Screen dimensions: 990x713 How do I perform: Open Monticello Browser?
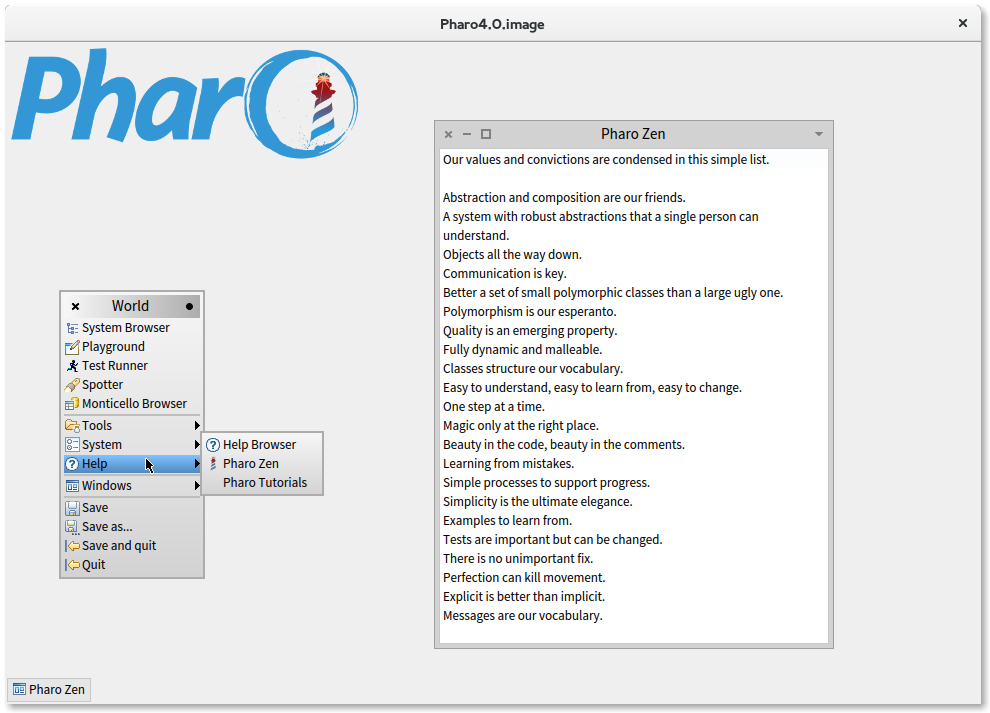coord(134,404)
